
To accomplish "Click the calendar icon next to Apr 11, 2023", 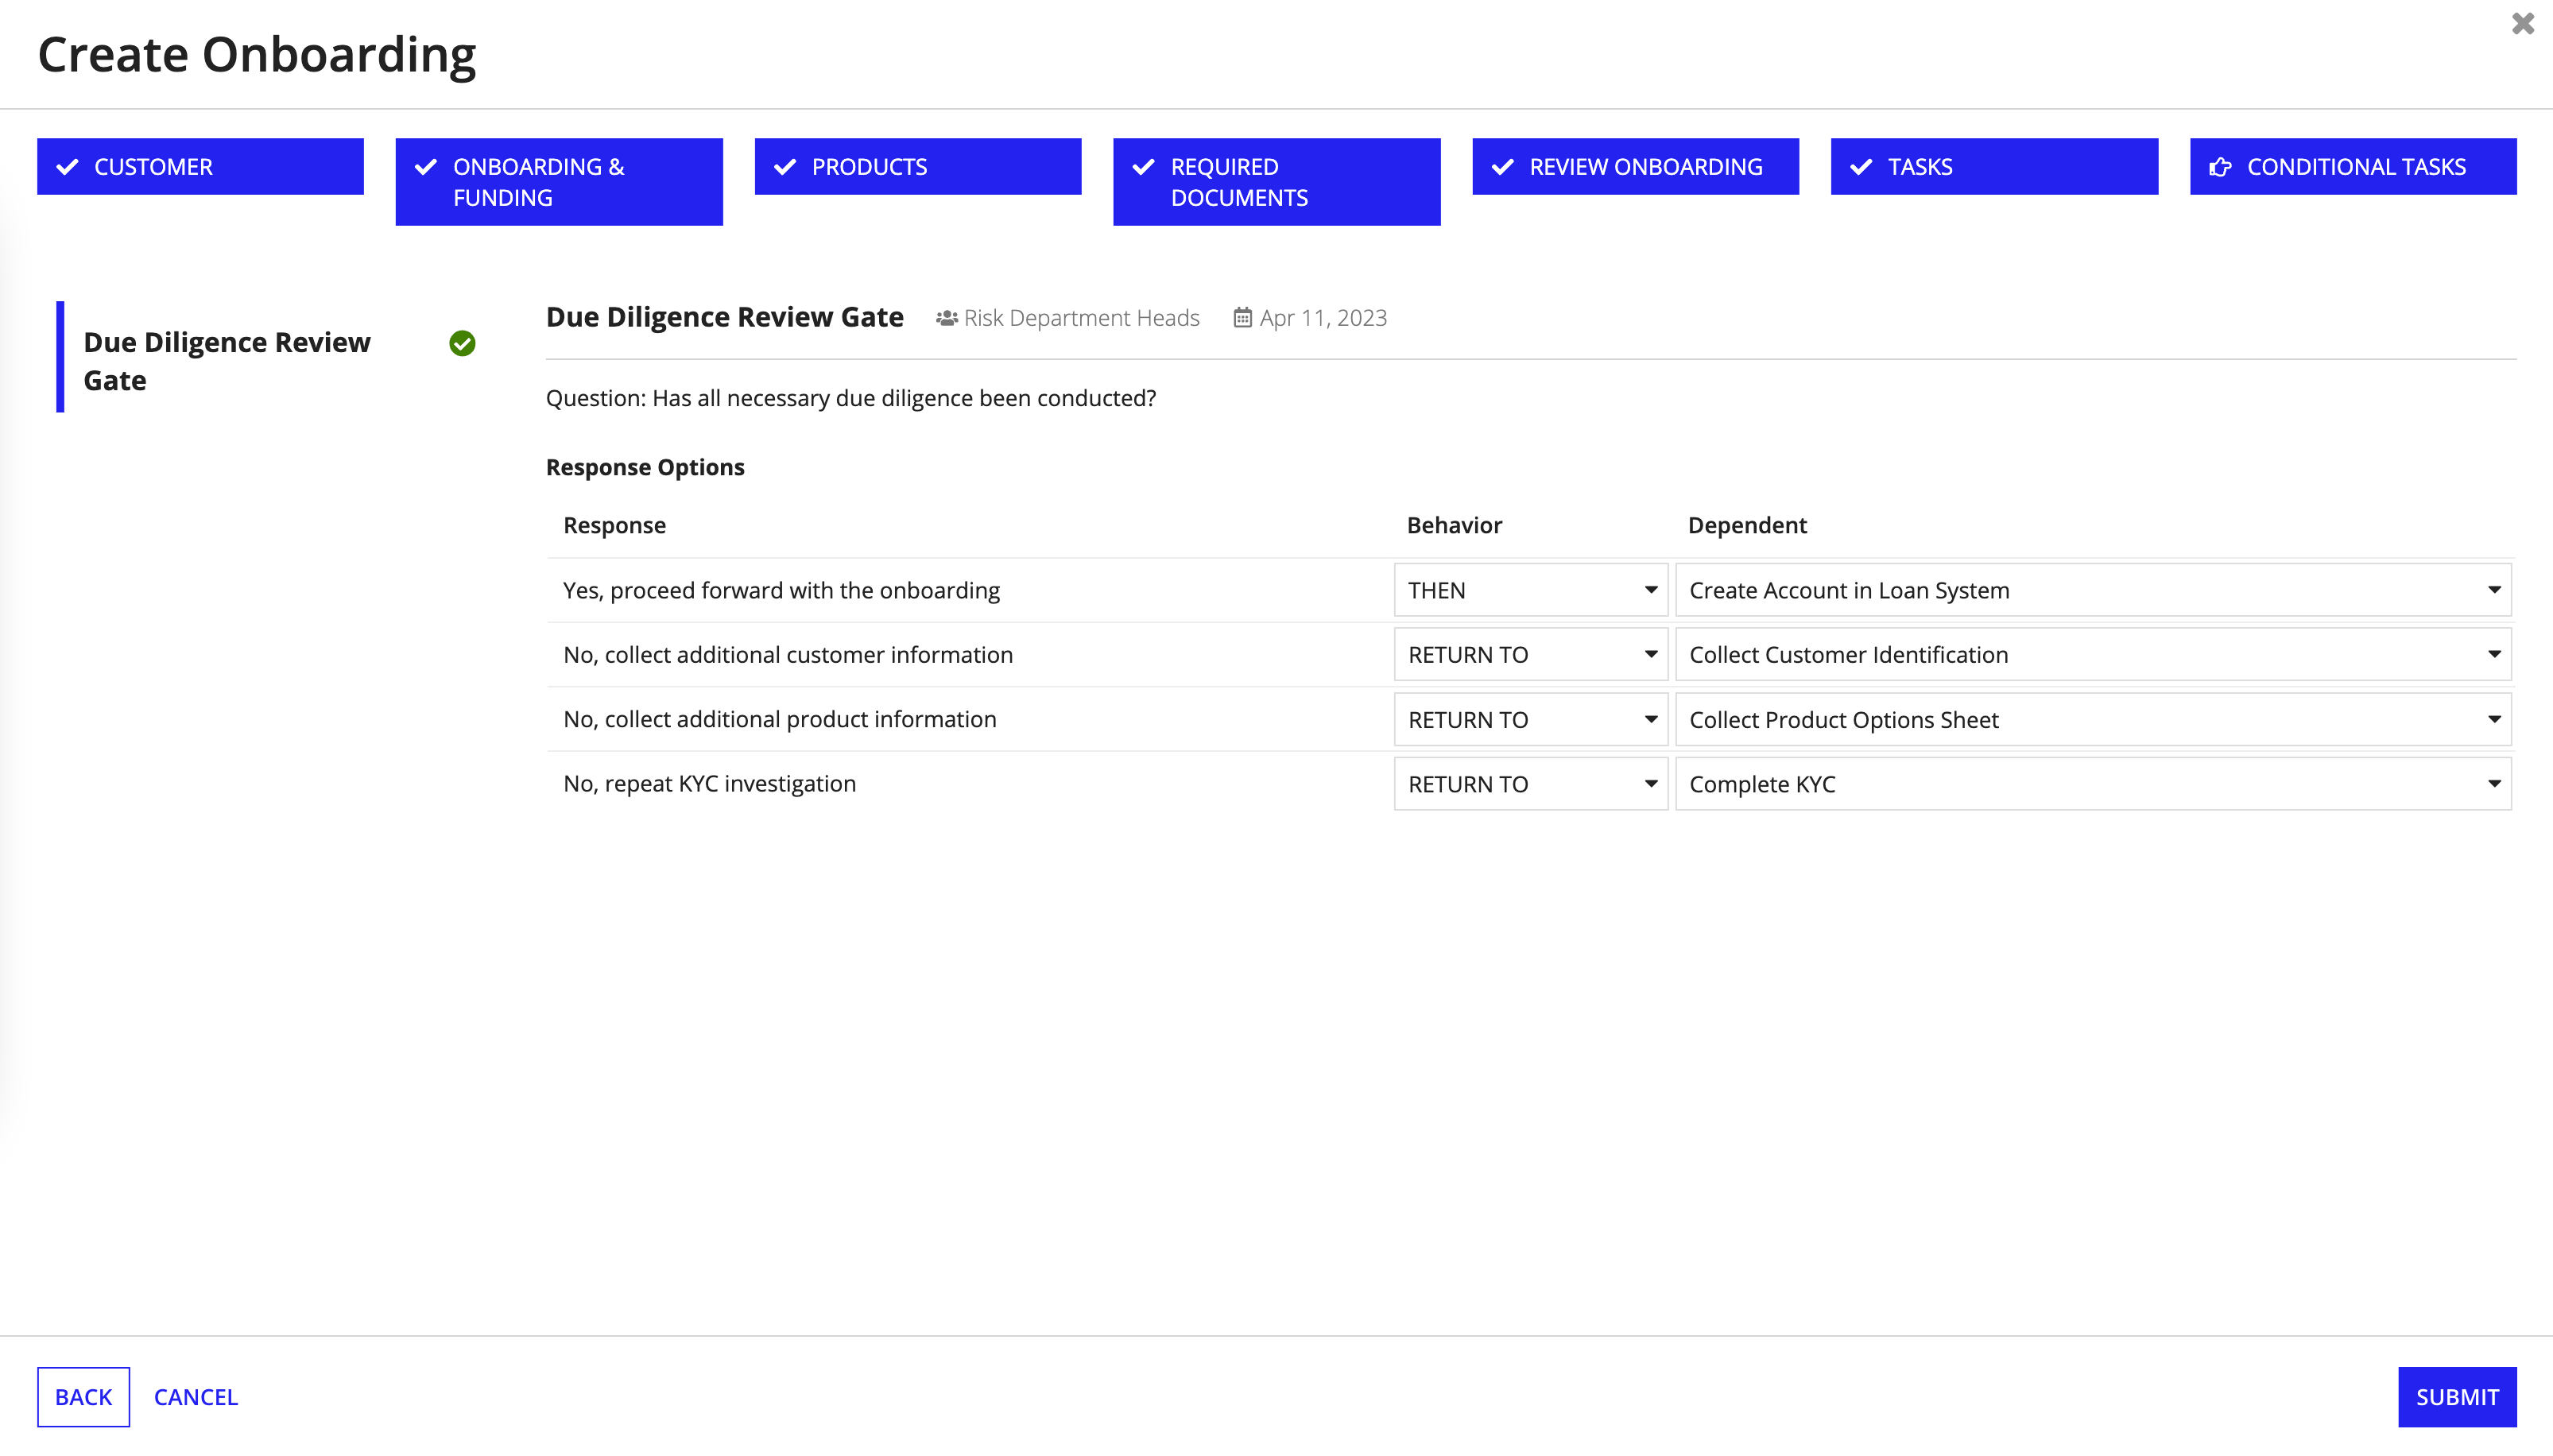I will 1243,318.
